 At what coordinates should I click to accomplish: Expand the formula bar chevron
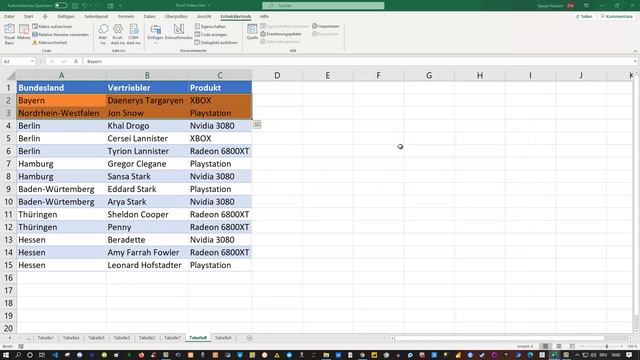(635, 61)
